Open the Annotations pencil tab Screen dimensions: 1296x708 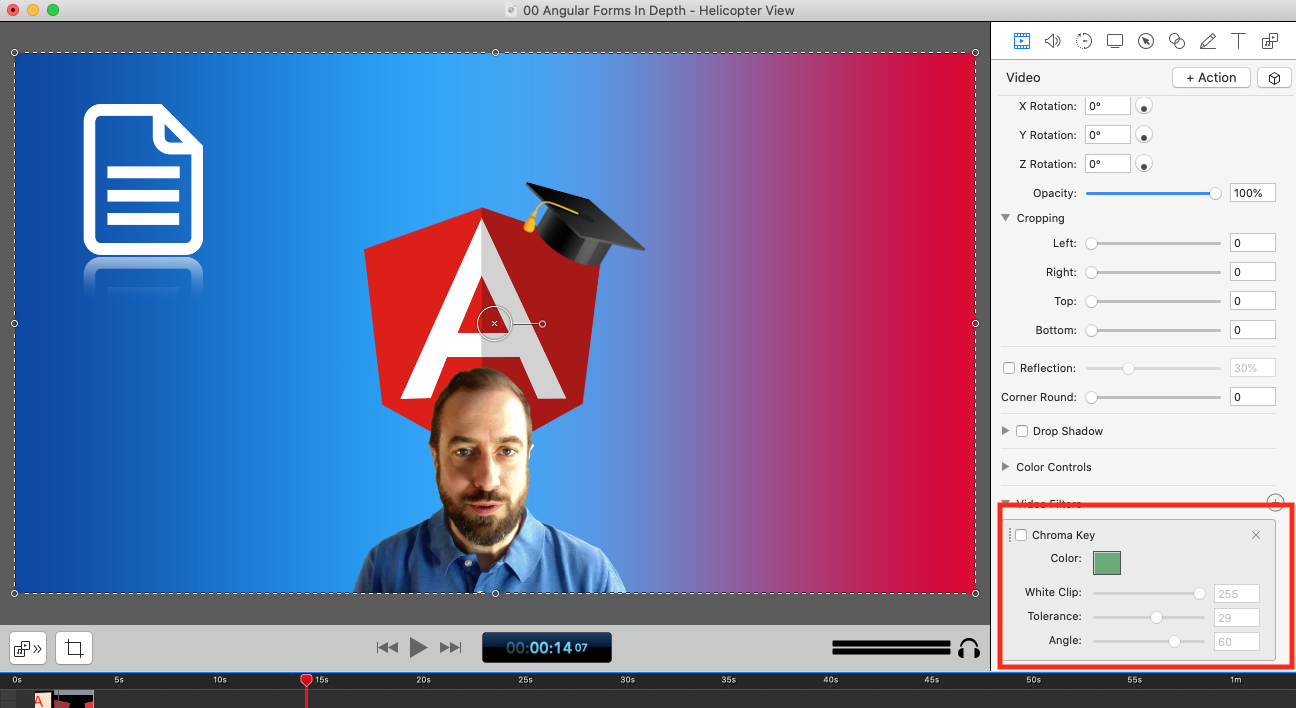(1208, 41)
